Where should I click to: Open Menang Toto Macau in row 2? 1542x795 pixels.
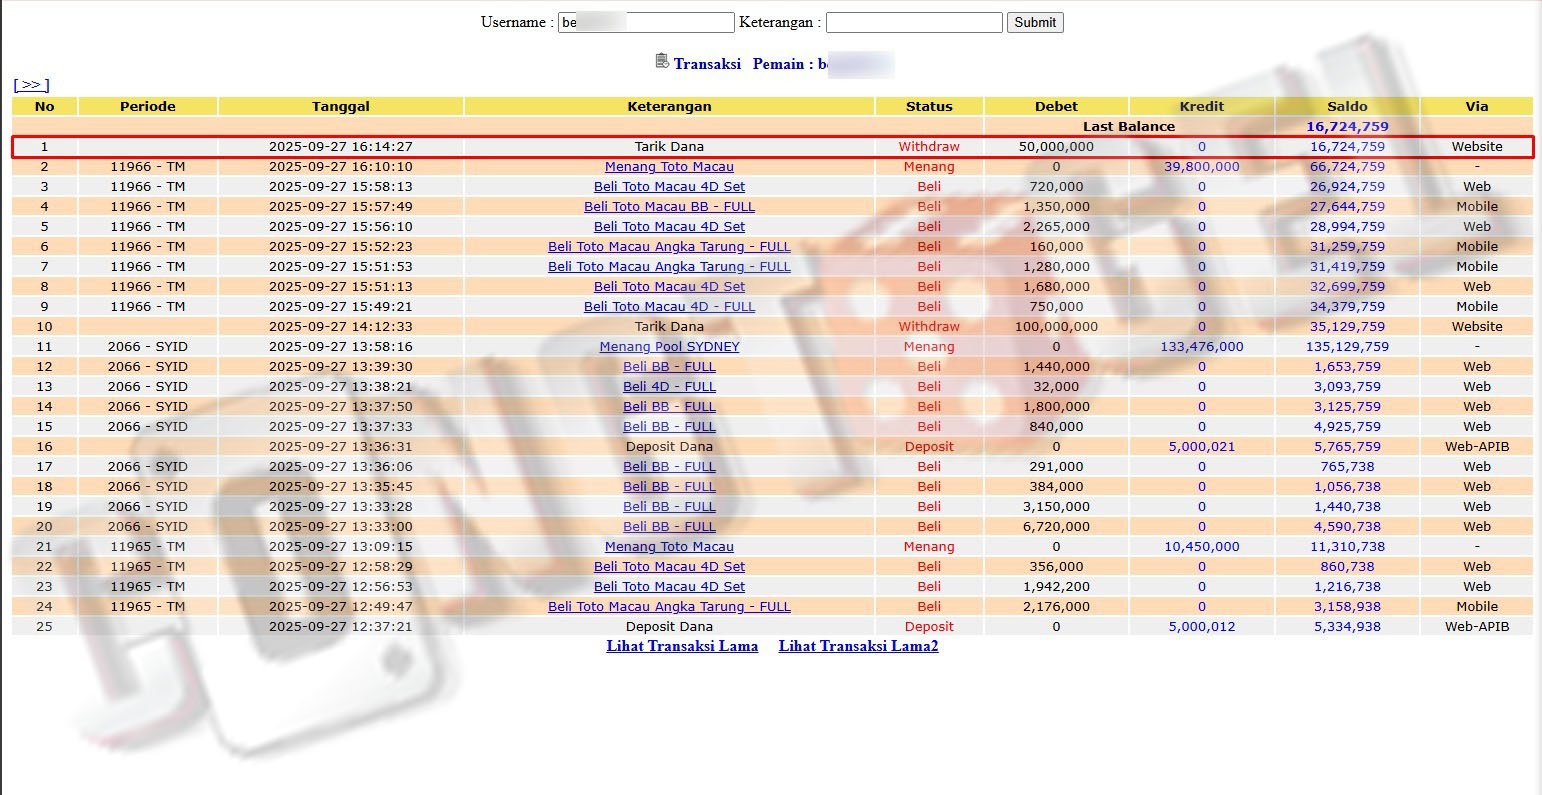pos(669,167)
